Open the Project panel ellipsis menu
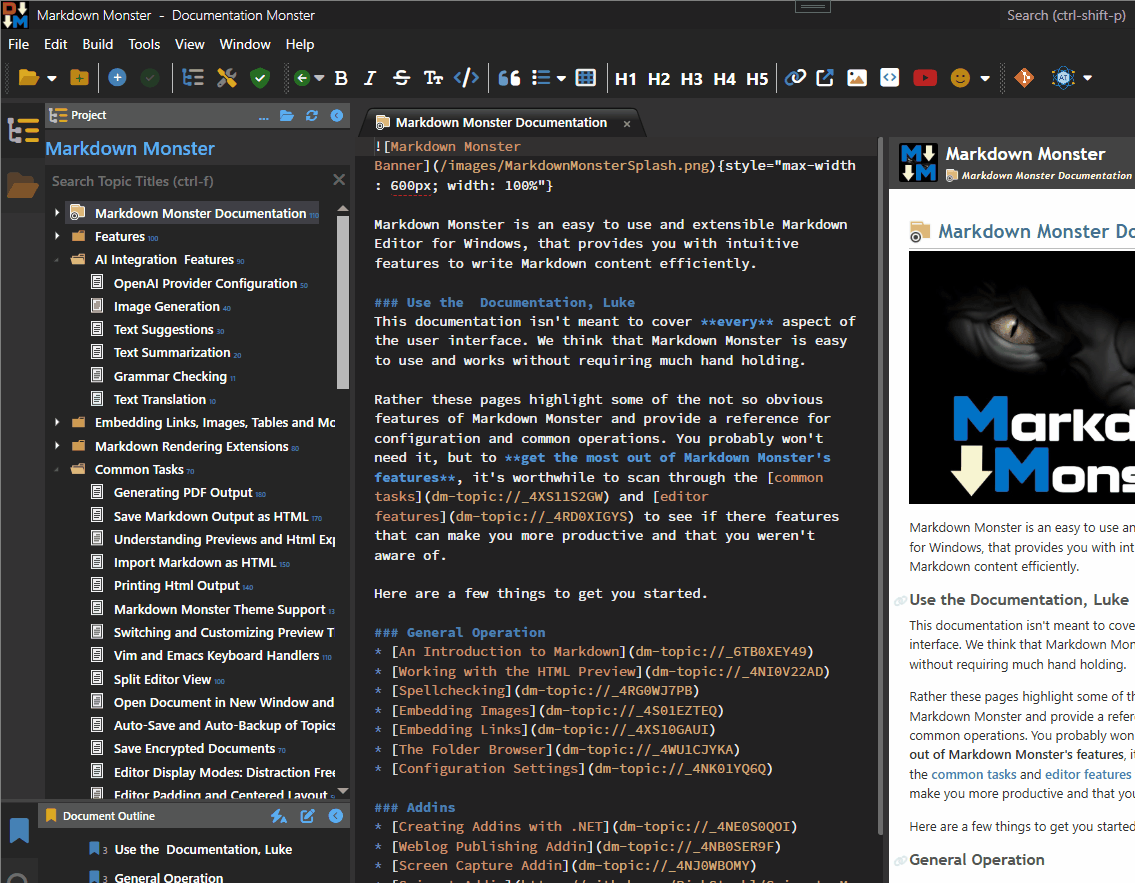The image size is (1135, 883). point(263,117)
